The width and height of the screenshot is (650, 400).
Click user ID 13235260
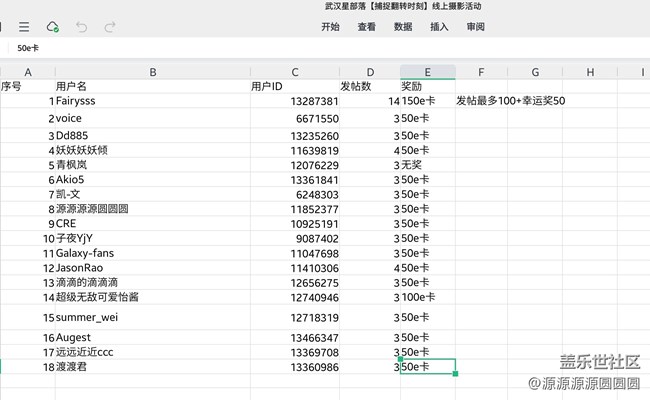pyautogui.click(x=295, y=136)
